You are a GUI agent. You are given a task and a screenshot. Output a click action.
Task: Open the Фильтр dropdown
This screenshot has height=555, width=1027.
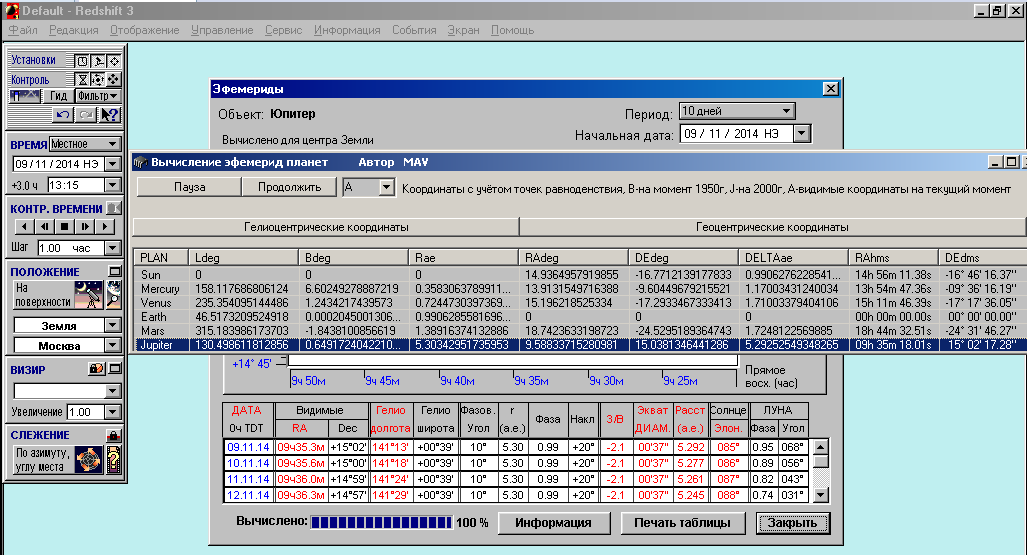point(98,96)
